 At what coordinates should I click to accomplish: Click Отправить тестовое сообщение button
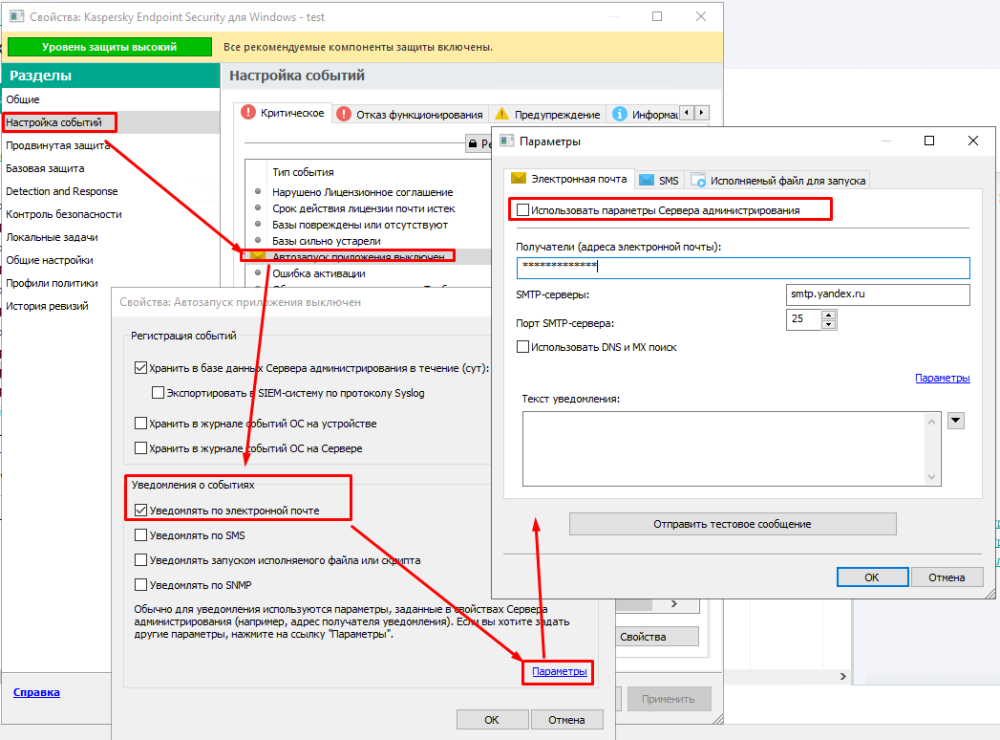[x=732, y=524]
